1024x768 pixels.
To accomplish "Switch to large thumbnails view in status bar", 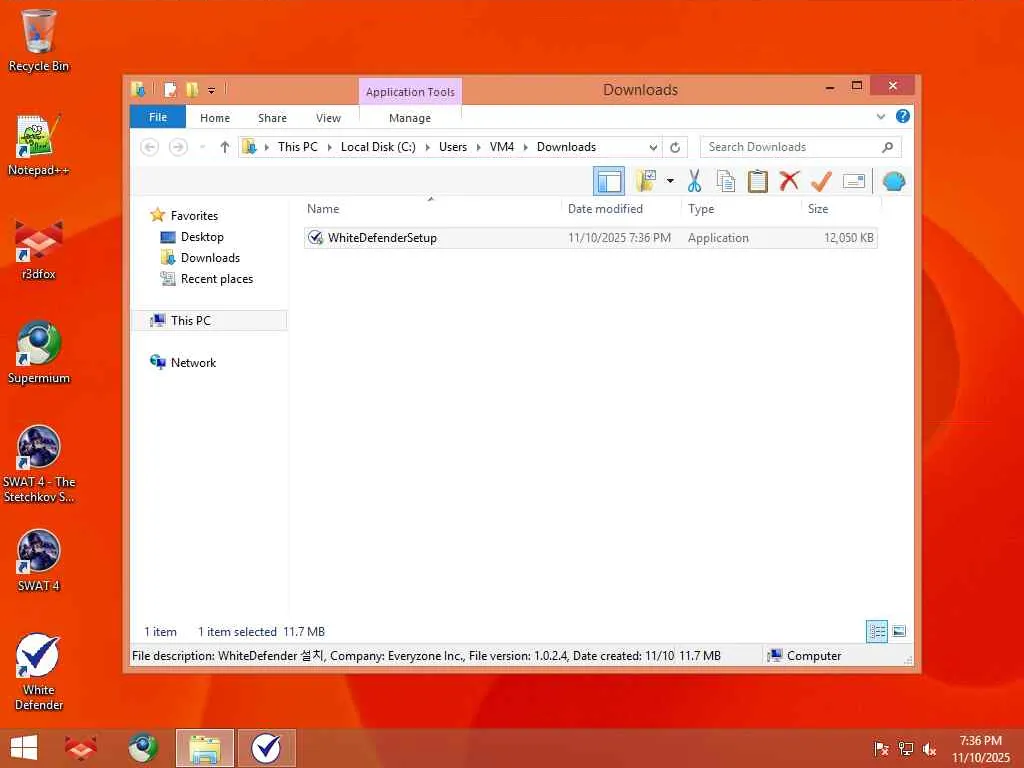I will (x=899, y=632).
